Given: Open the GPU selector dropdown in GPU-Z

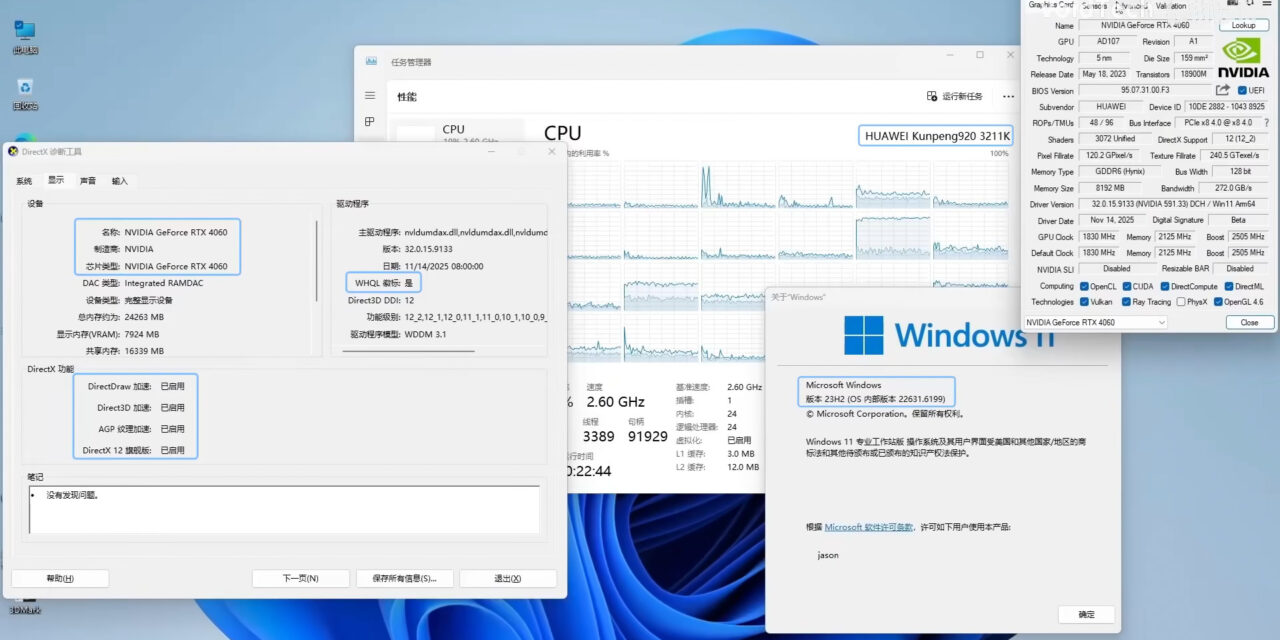Looking at the screenshot, I should [1096, 322].
